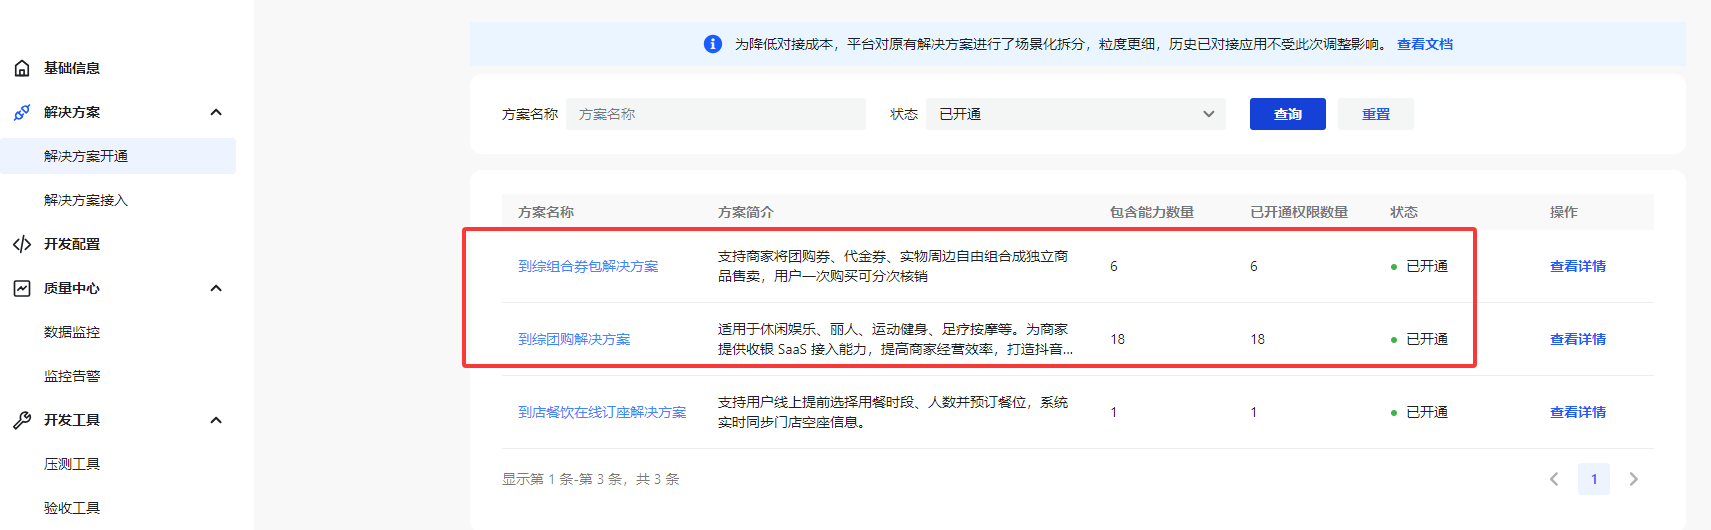Click the 开发工具 wrench icon

click(22, 420)
